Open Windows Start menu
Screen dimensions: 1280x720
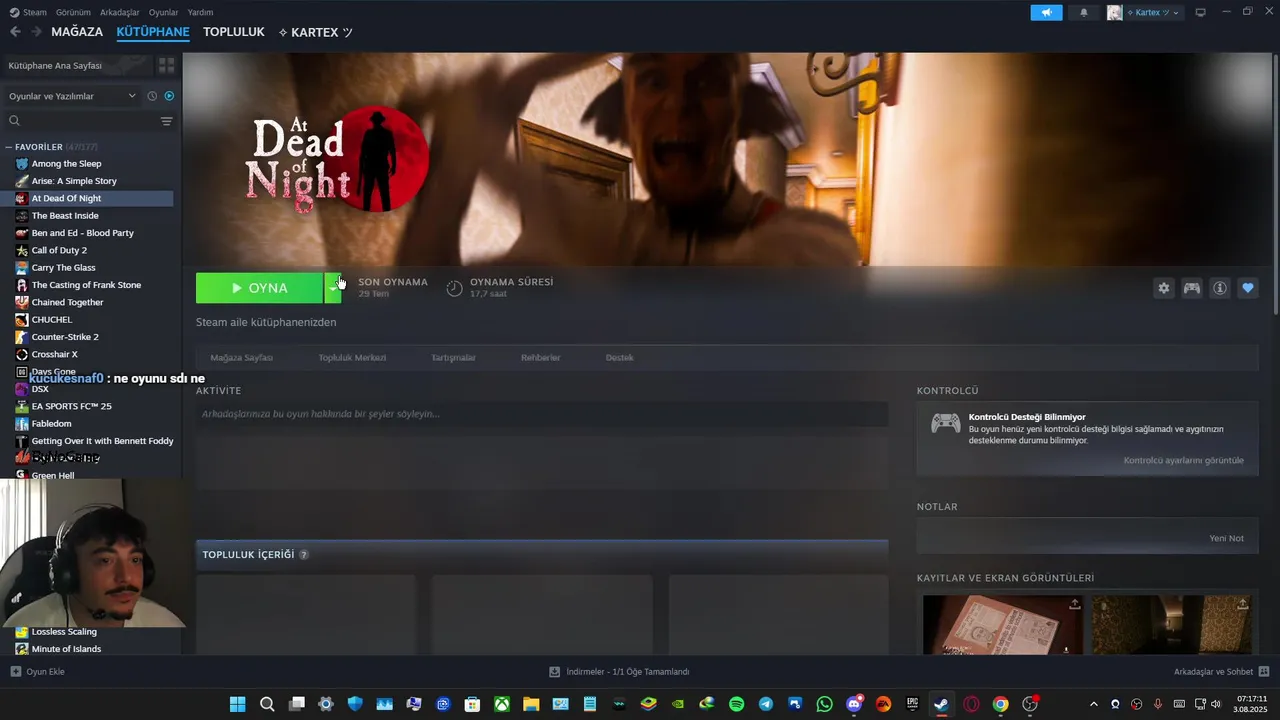coord(237,704)
